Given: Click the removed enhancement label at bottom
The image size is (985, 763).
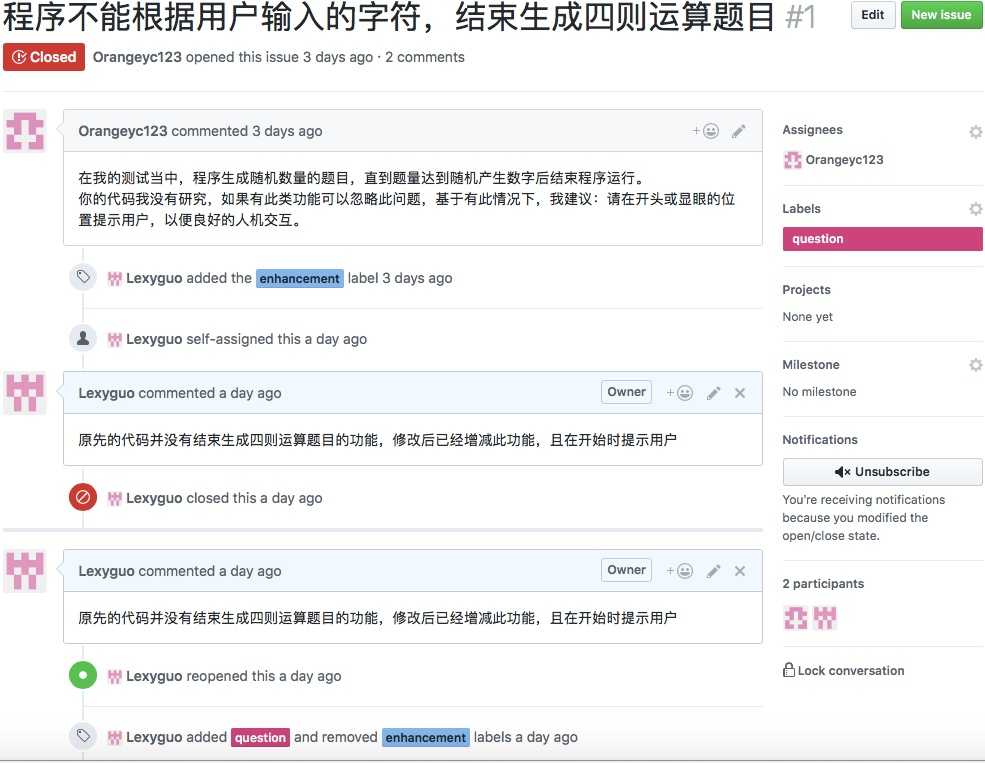Looking at the screenshot, I should tap(426, 737).
